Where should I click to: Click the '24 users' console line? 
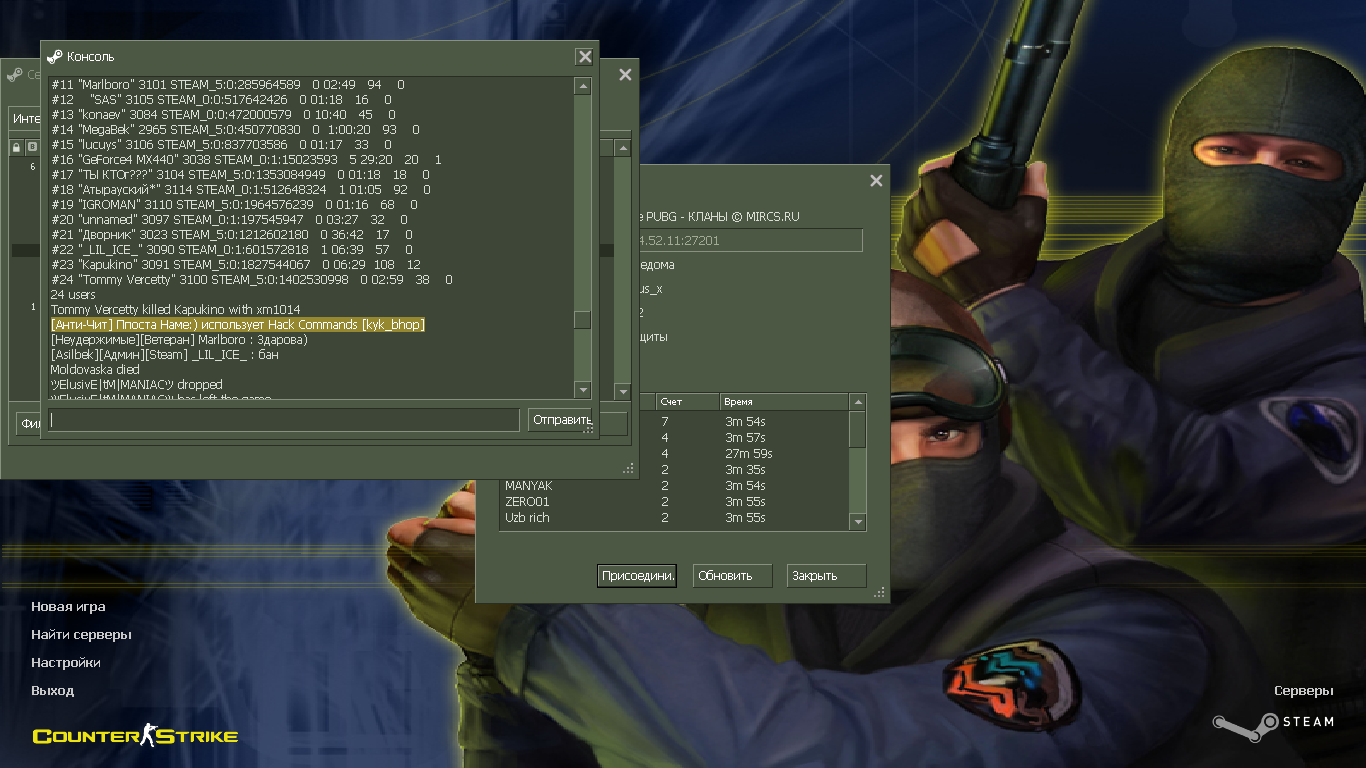pyautogui.click(x=73, y=295)
